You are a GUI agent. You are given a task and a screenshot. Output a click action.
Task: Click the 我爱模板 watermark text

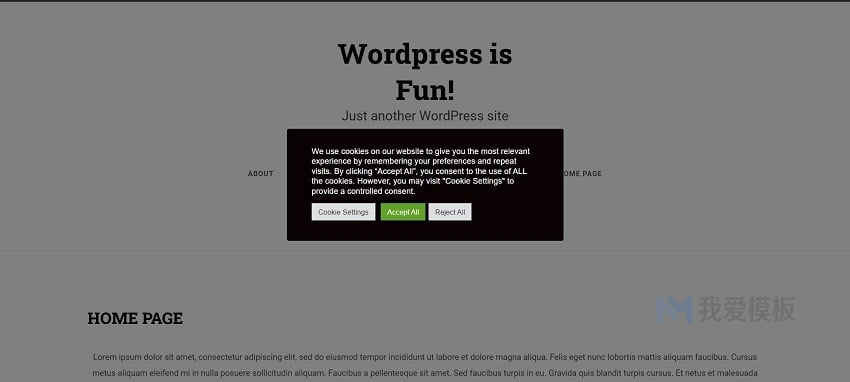[x=747, y=309]
